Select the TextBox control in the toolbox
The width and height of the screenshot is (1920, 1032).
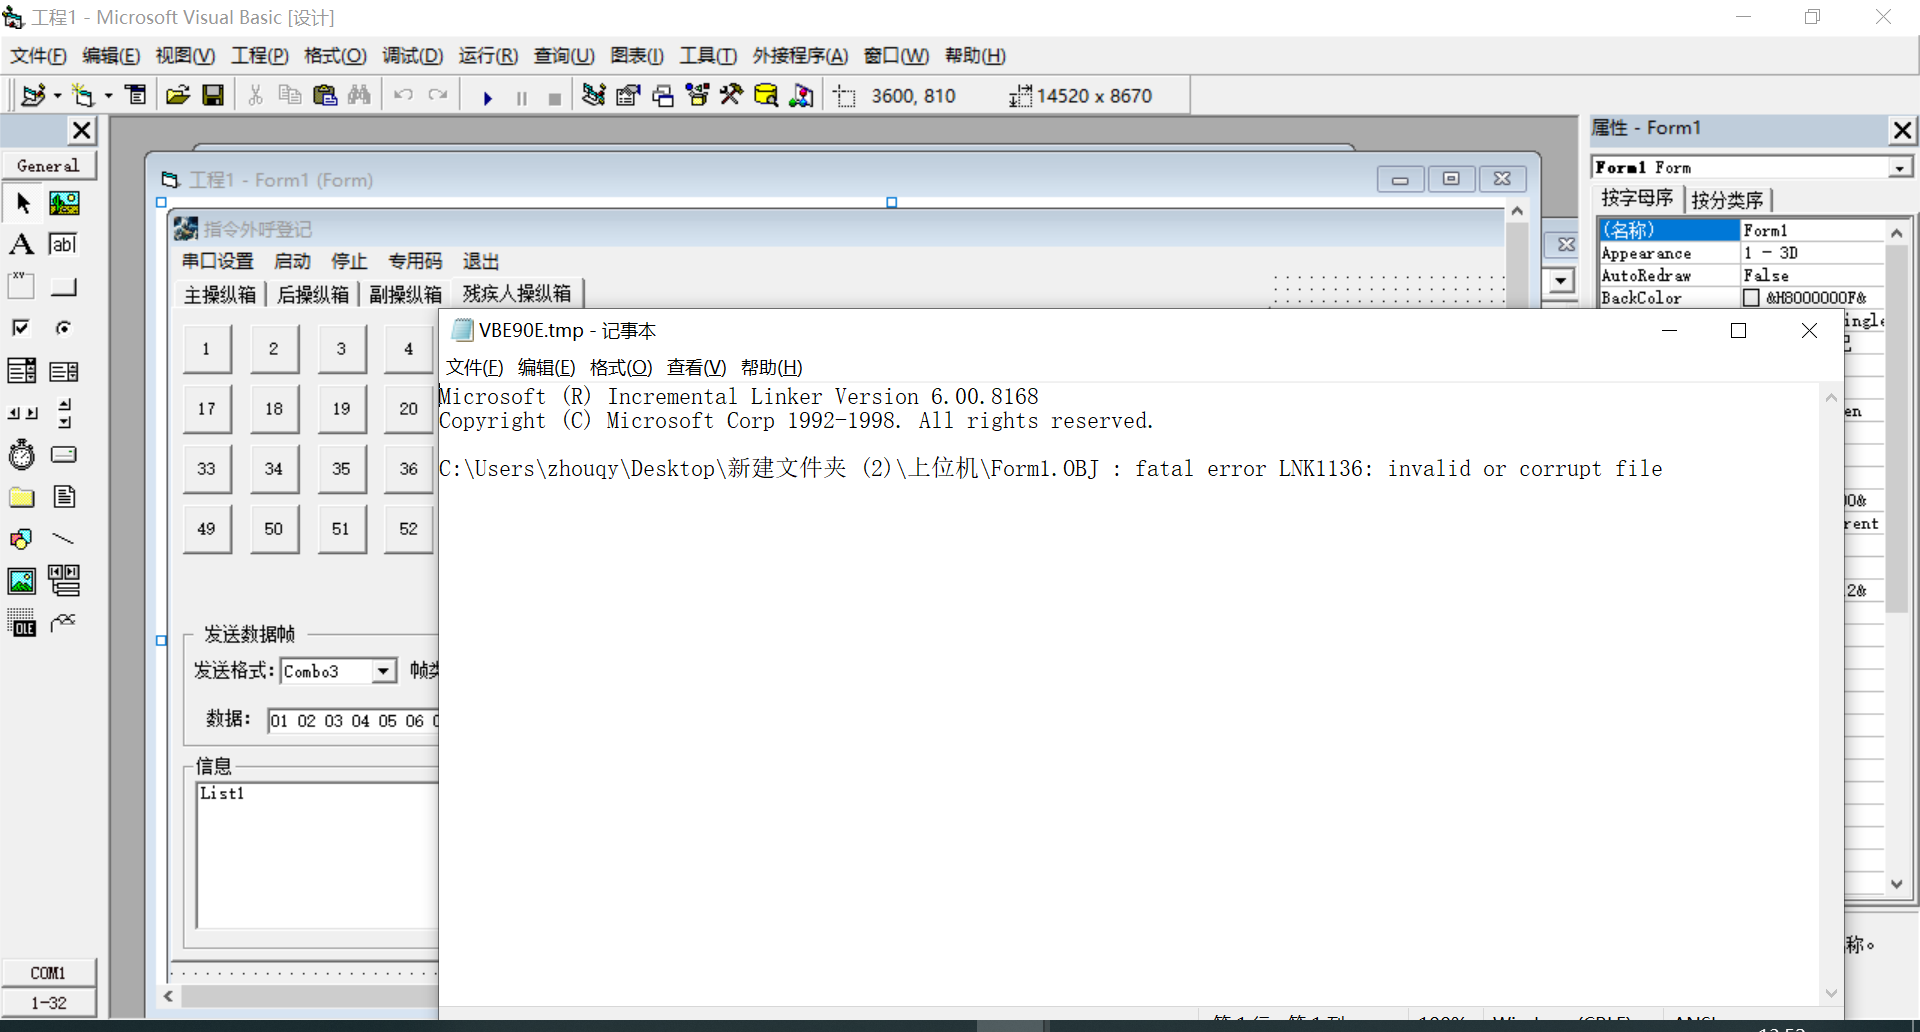click(x=64, y=245)
